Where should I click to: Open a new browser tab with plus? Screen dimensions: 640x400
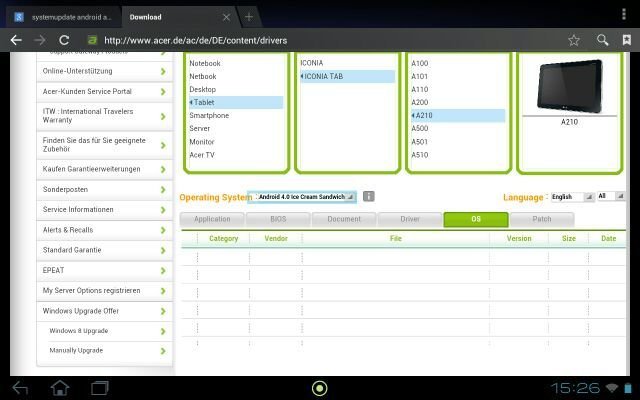(x=249, y=17)
